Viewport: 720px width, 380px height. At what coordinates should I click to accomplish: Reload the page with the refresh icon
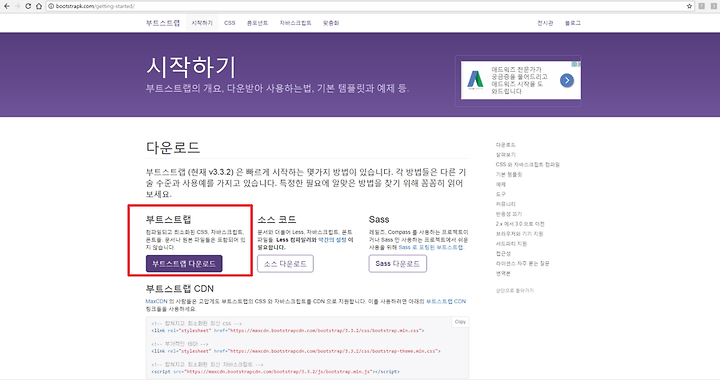pos(28,6)
